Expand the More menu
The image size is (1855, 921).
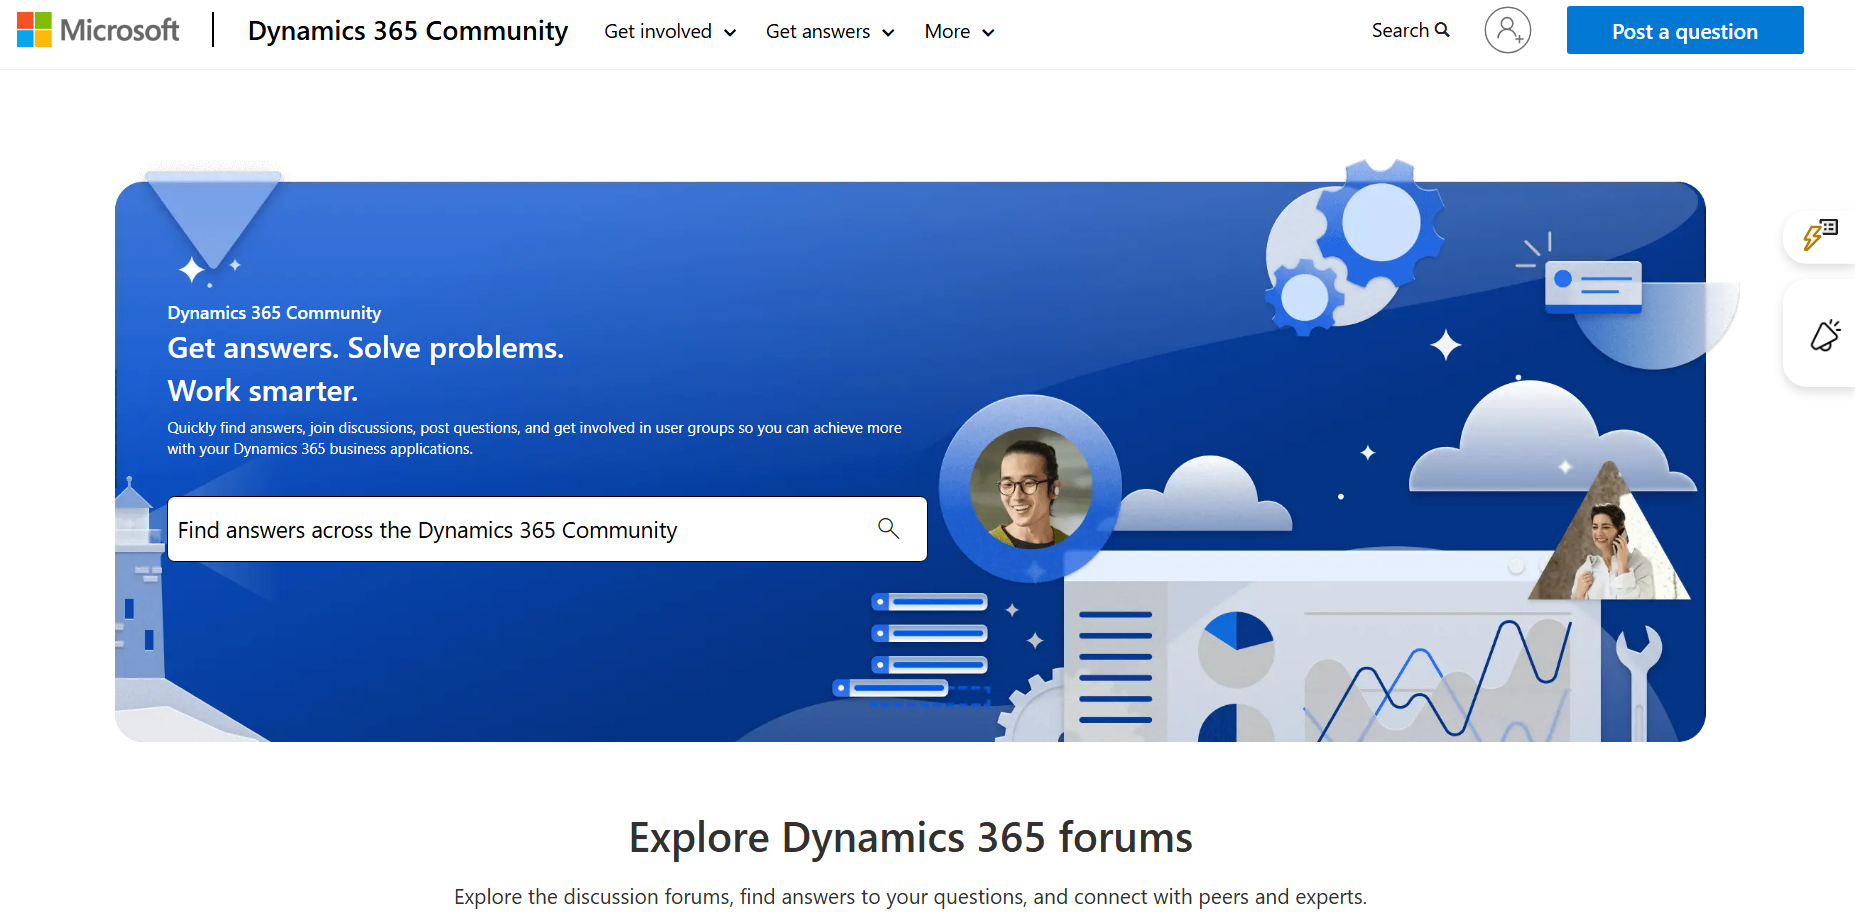pos(959,32)
